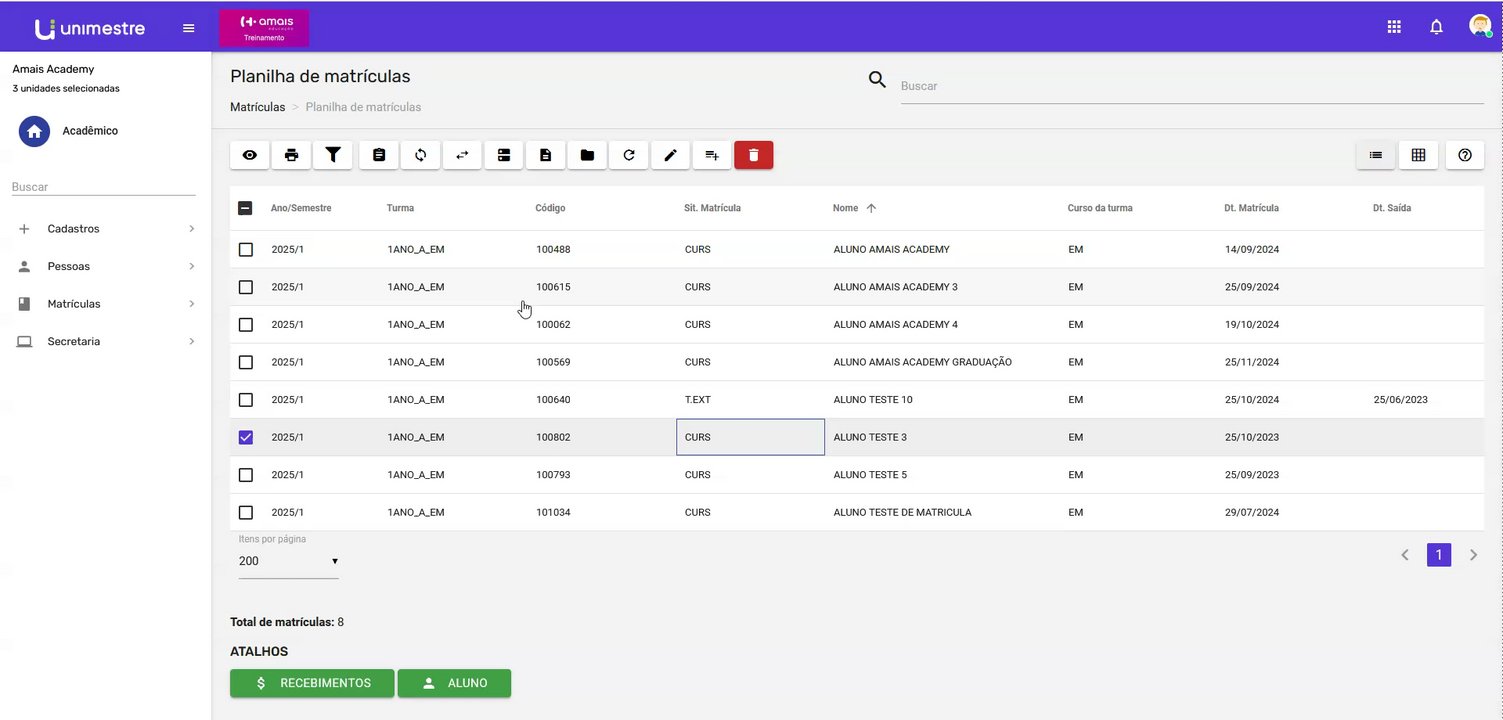
Task: Click the pencil edit icon
Action: coord(670,155)
